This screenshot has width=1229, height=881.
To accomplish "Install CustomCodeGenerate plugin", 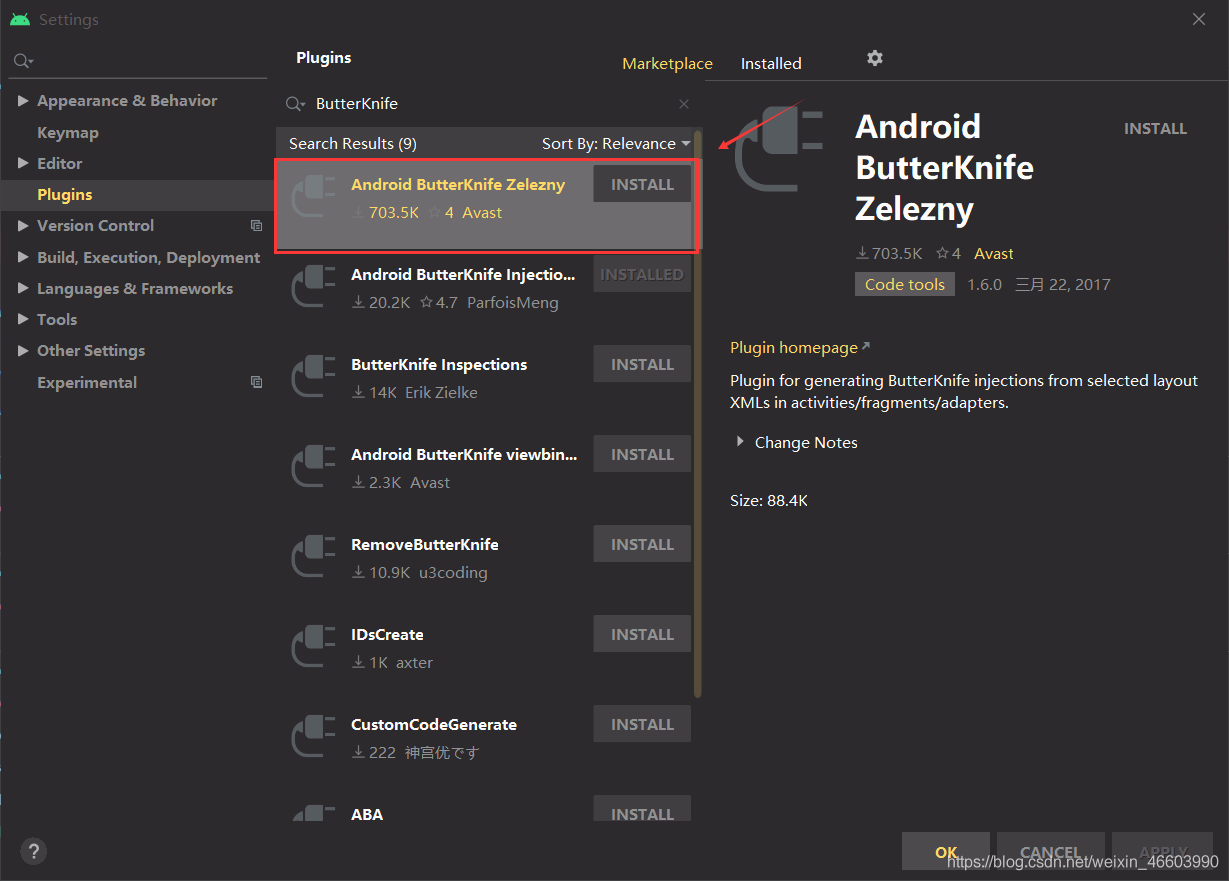I will 642,724.
